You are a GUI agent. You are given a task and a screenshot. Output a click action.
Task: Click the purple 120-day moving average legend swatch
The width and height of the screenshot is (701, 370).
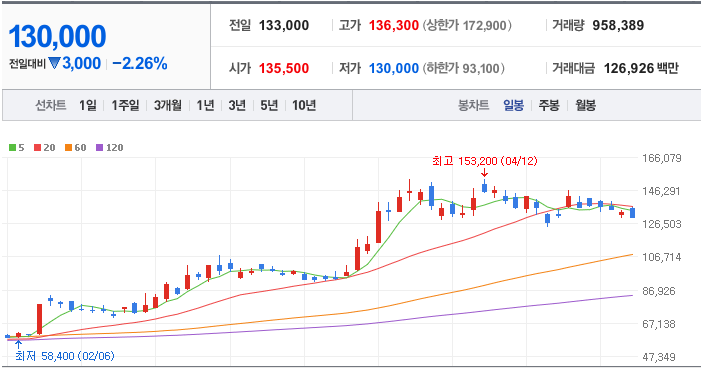(99, 147)
